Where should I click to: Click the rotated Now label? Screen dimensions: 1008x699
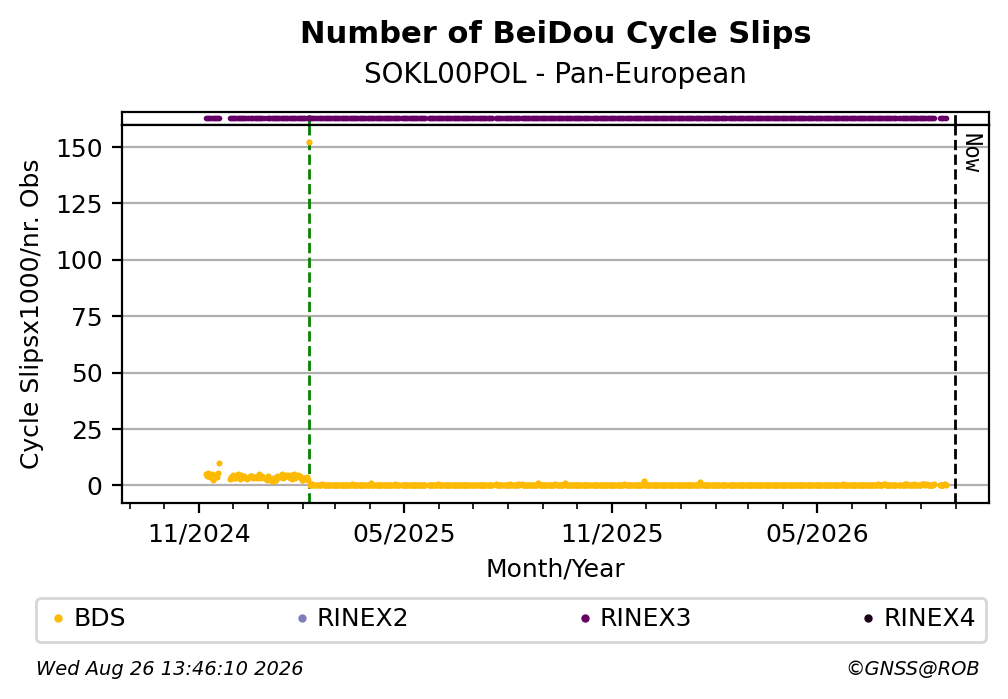(x=973, y=153)
